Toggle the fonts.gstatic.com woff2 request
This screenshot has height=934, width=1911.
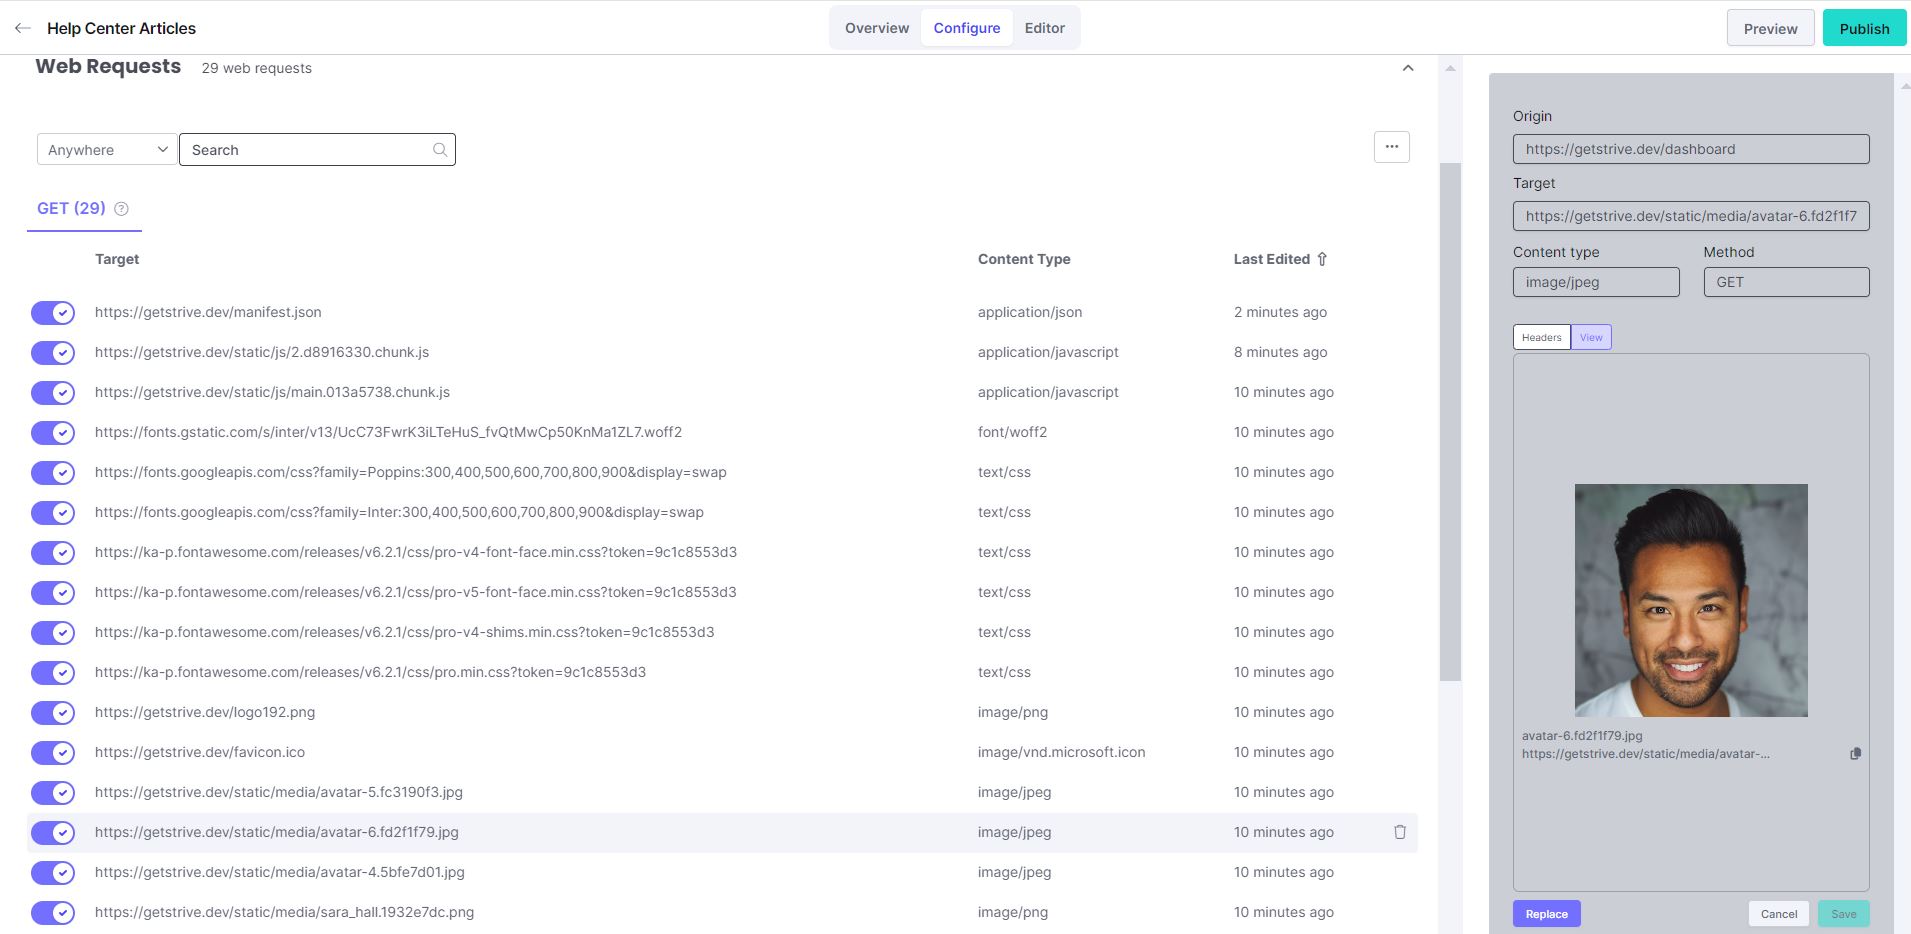(x=53, y=433)
